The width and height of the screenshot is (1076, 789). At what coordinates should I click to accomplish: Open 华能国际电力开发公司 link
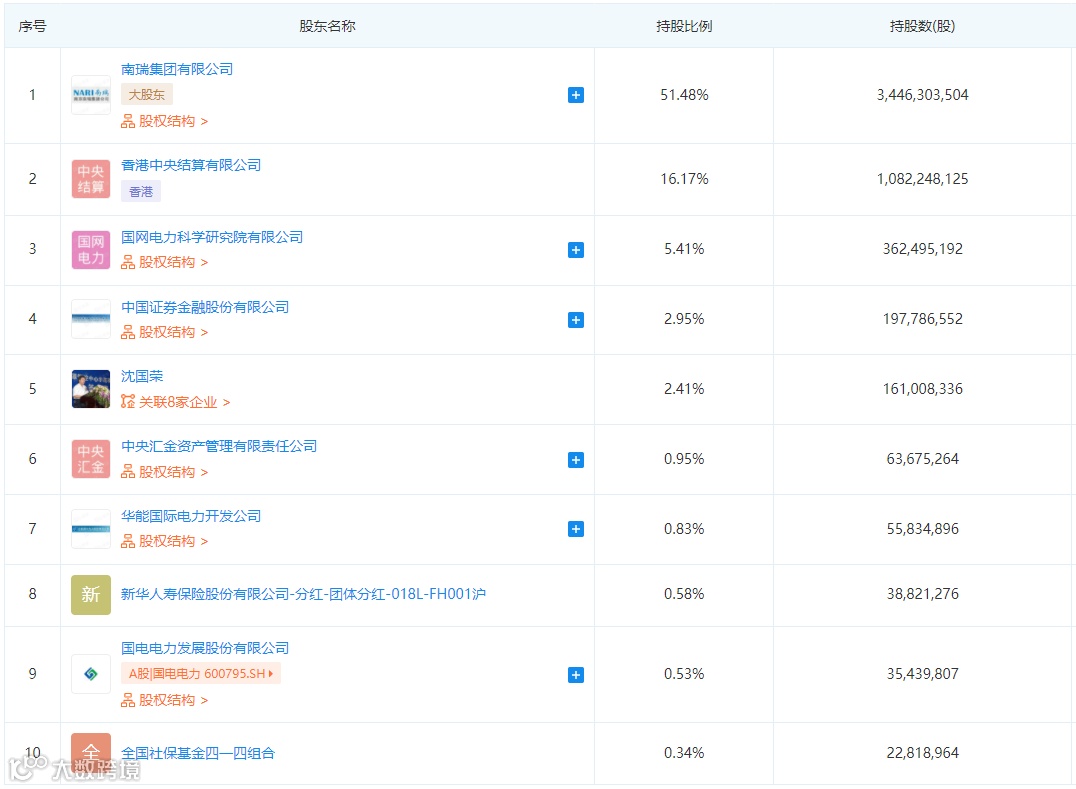[x=191, y=517]
